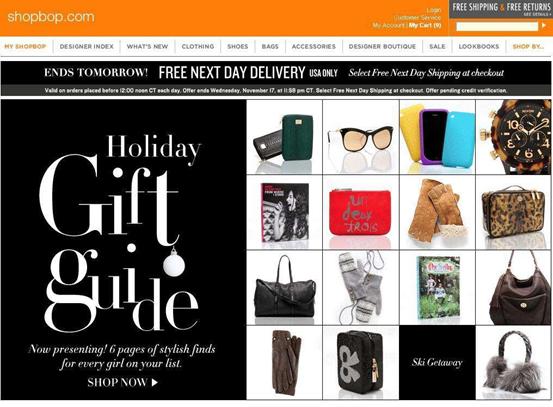The image size is (553, 407).
Task: Open the cat-eye sunglasses product thumbnail
Action: coord(361,137)
